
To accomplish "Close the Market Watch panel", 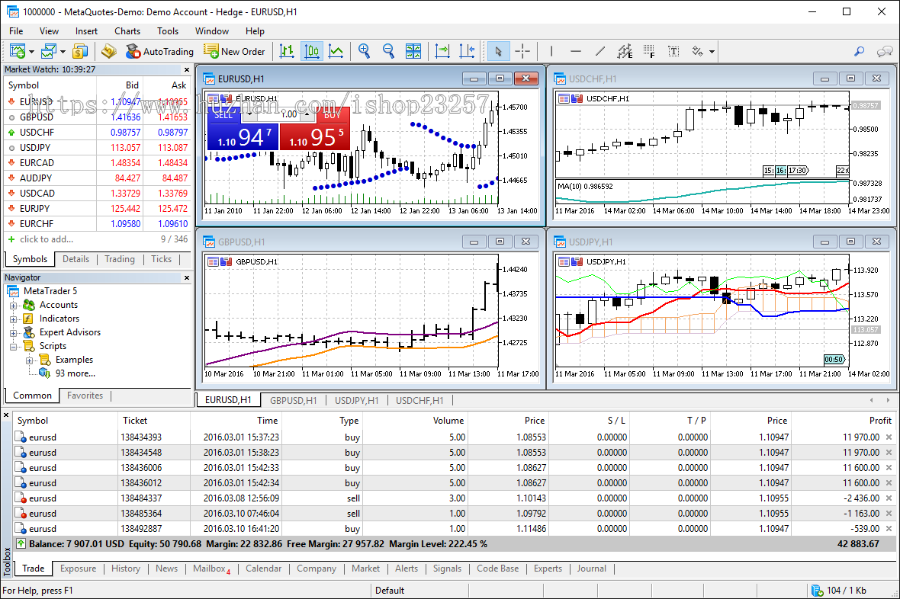I will coord(187,69).
